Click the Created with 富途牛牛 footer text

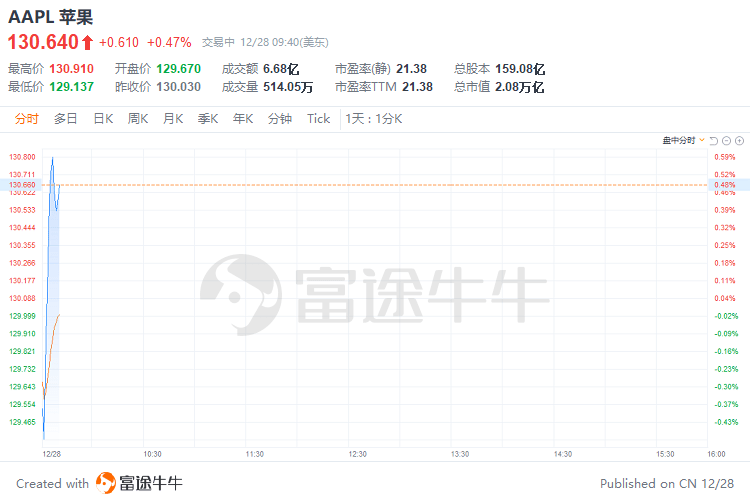click(99, 483)
